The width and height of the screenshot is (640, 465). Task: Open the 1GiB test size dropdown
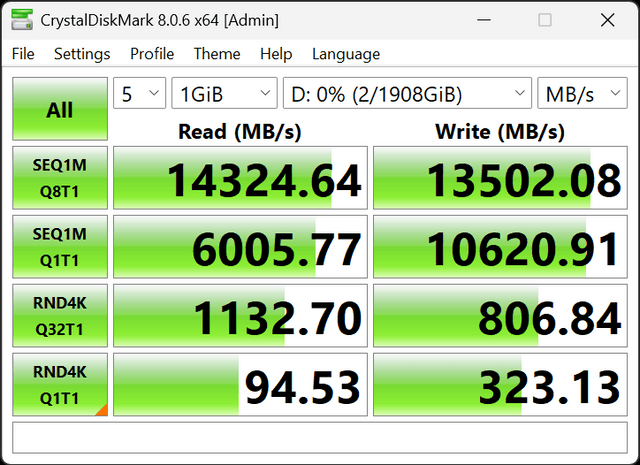click(x=224, y=93)
